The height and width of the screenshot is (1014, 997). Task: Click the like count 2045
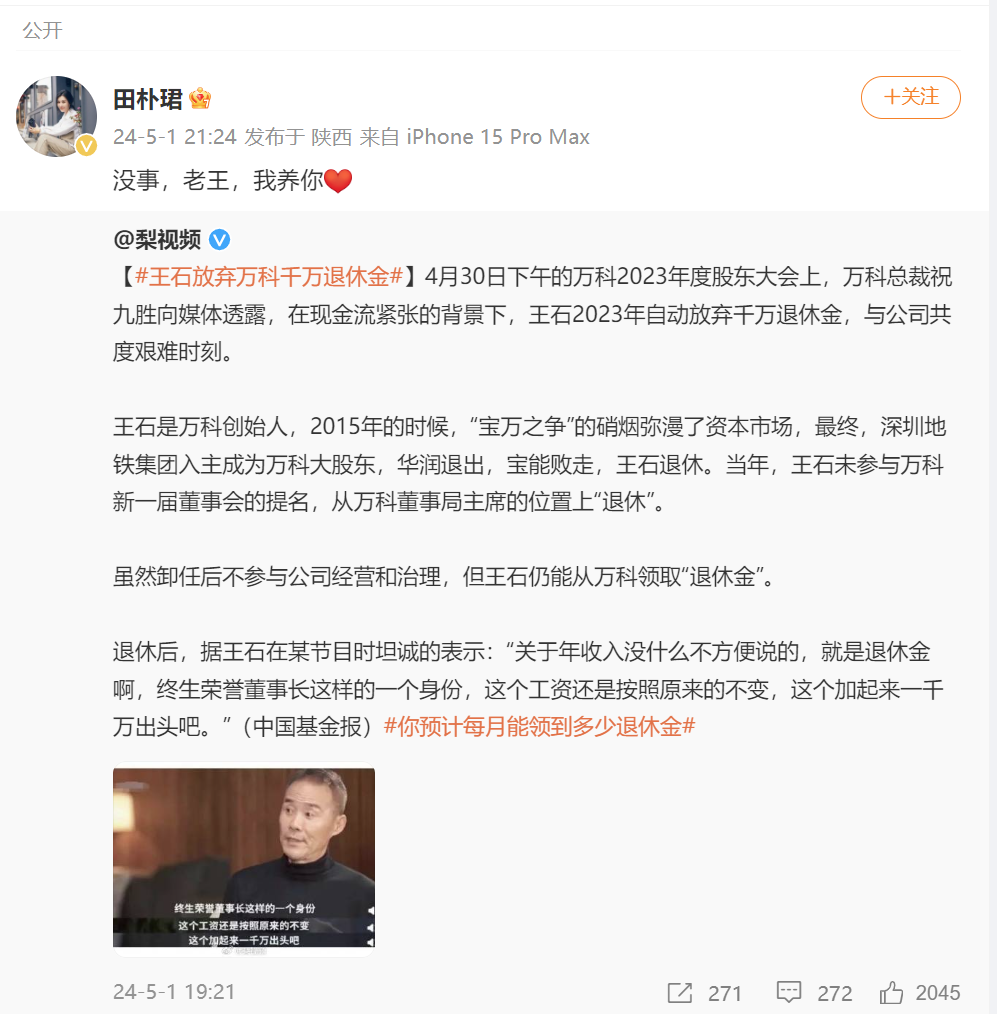click(x=938, y=993)
